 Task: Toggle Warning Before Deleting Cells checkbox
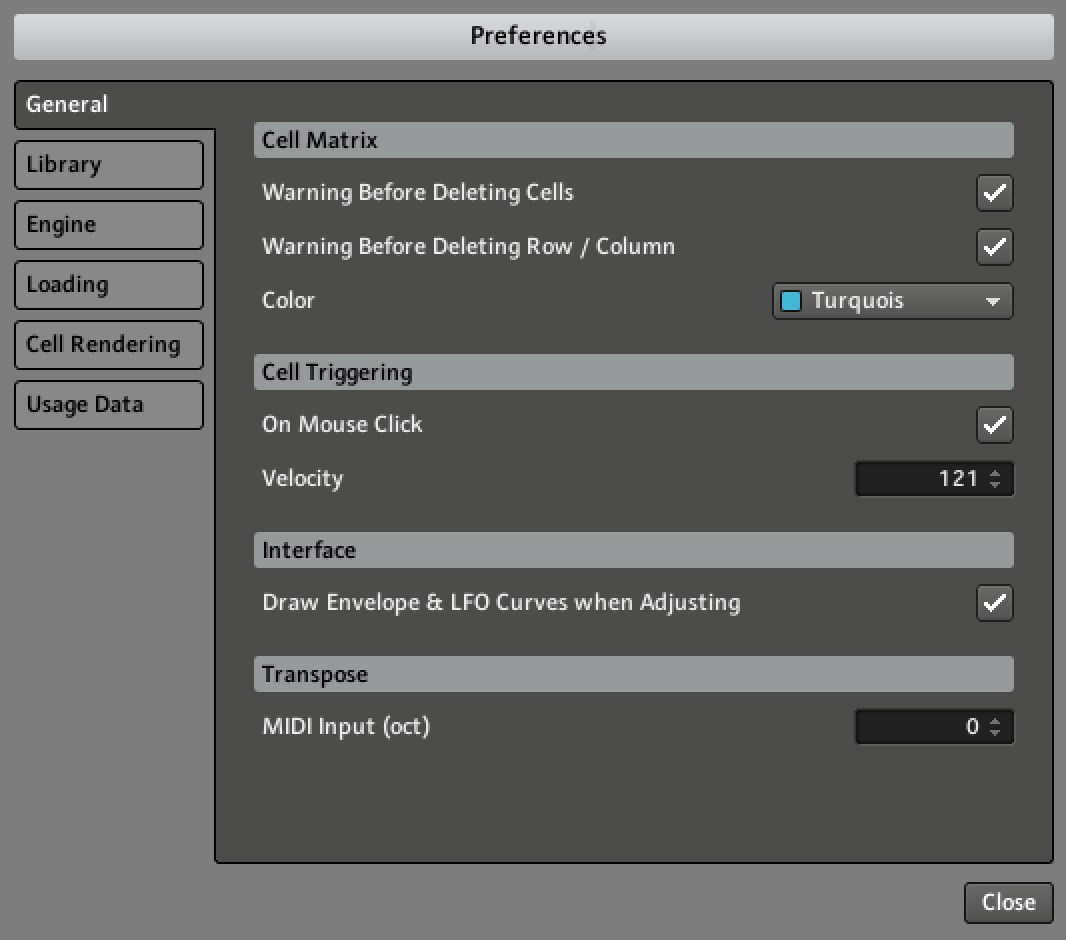pyautogui.click(x=994, y=193)
